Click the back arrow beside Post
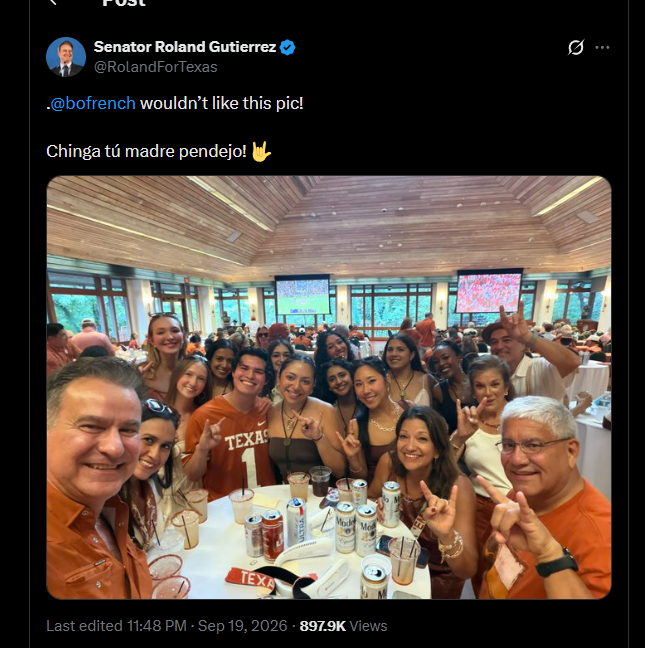645x648 pixels. coord(53,2)
